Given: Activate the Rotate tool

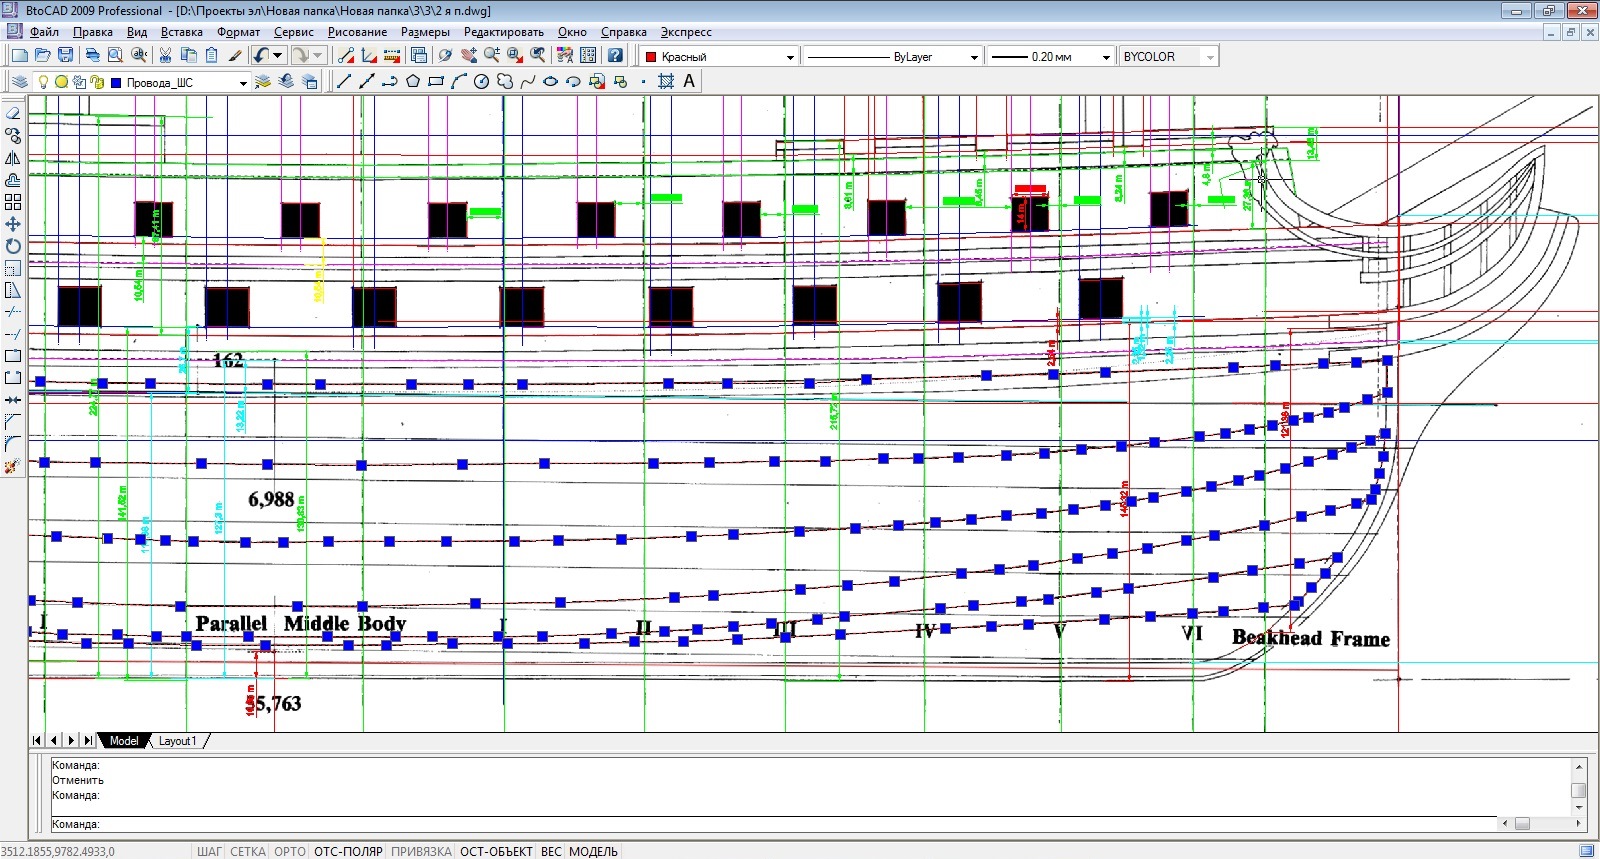Looking at the screenshot, I should 13,246.
